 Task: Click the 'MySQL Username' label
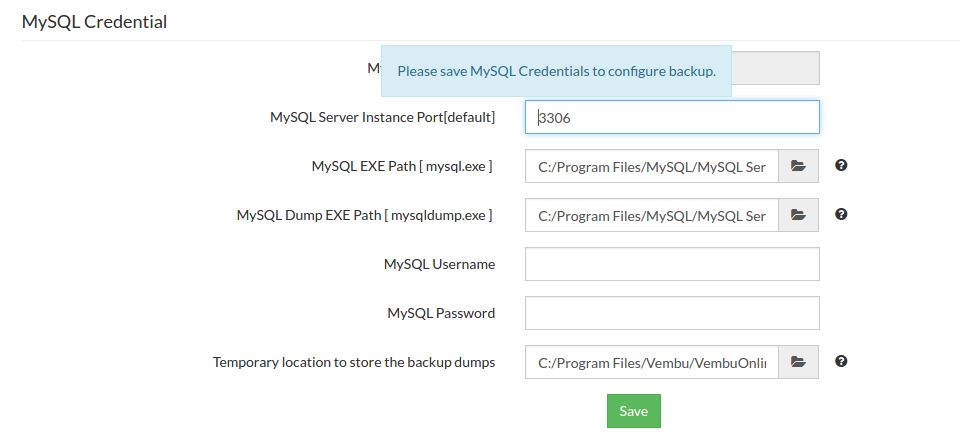(x=440, y=264)
